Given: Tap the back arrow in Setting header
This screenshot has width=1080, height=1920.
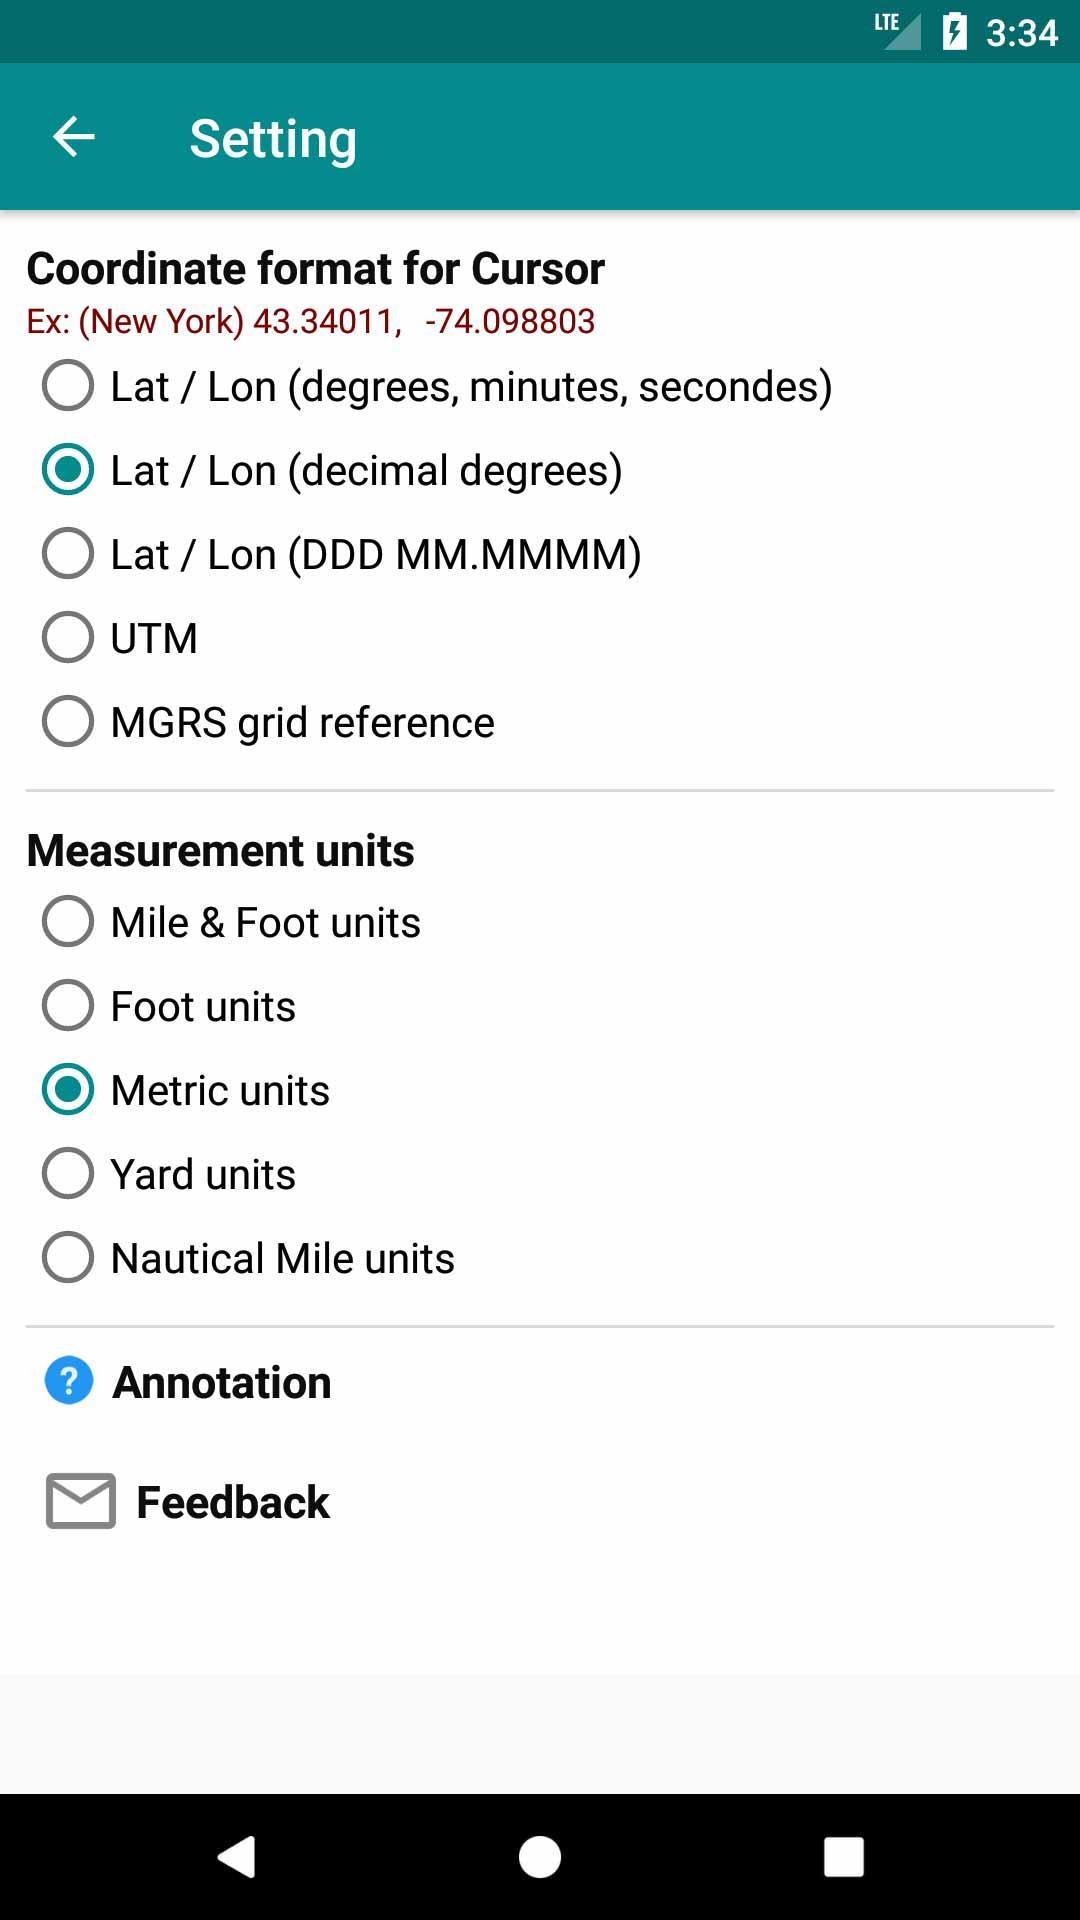Looking at the screenshot, I should click(x=73, y=137).
